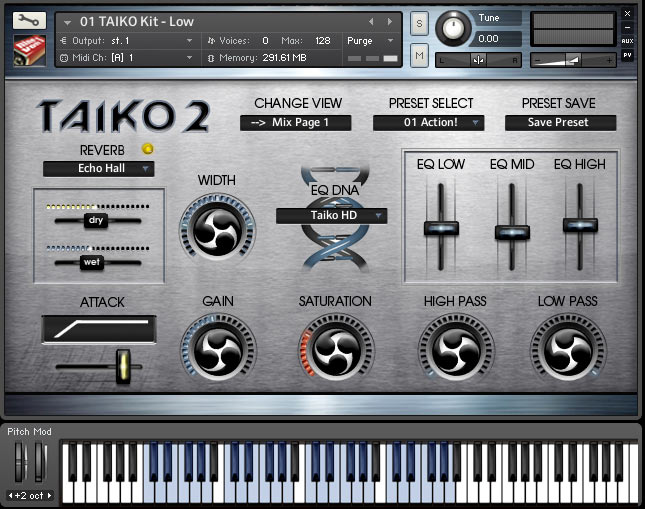This screenshot has width=645, height=509.
Task: Toggle the Solo (S) button
Action: pos(419,23)
